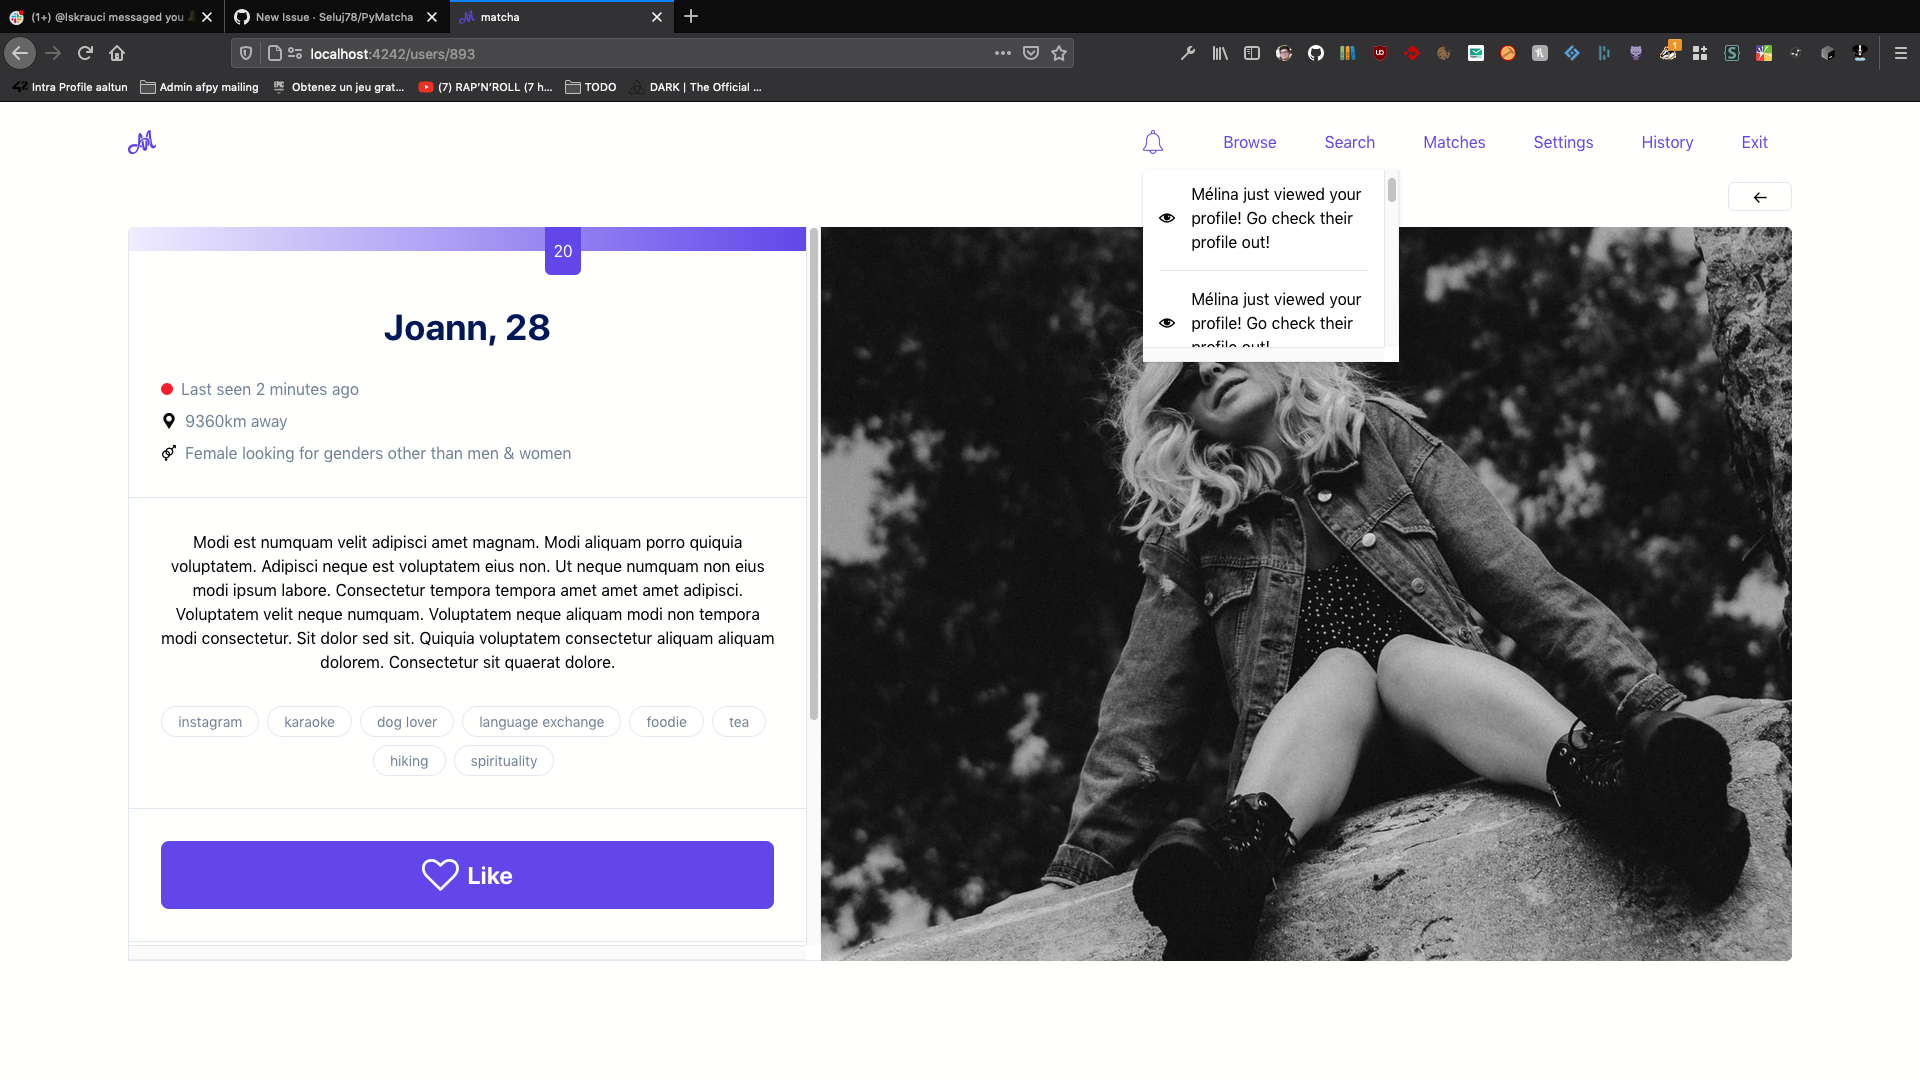Open Firefox hamburger menu
Image resolution: width=1920 pixels, height=1080 pixels.
(1900, 53)
